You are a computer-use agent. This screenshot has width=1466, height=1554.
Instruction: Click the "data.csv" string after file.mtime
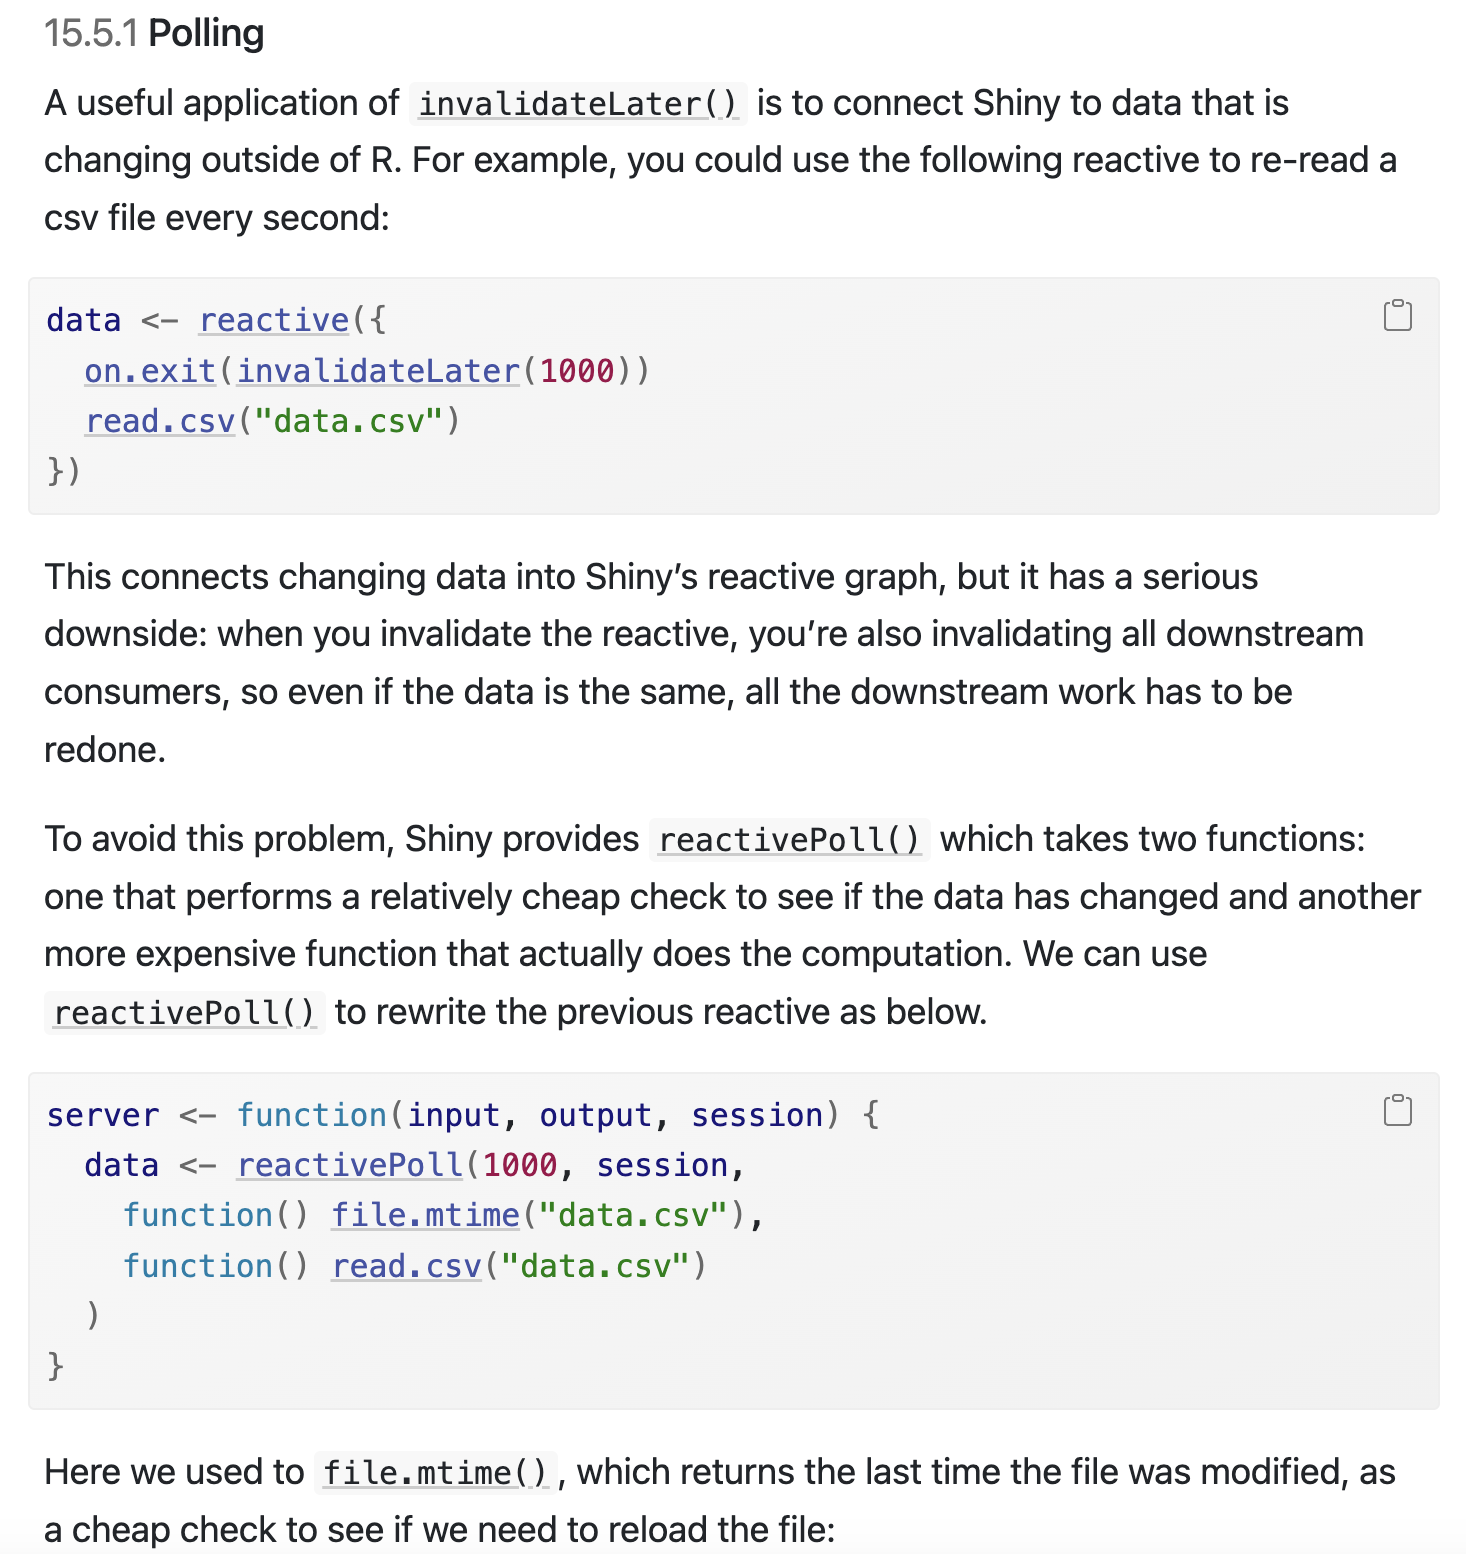(632, 1215)
